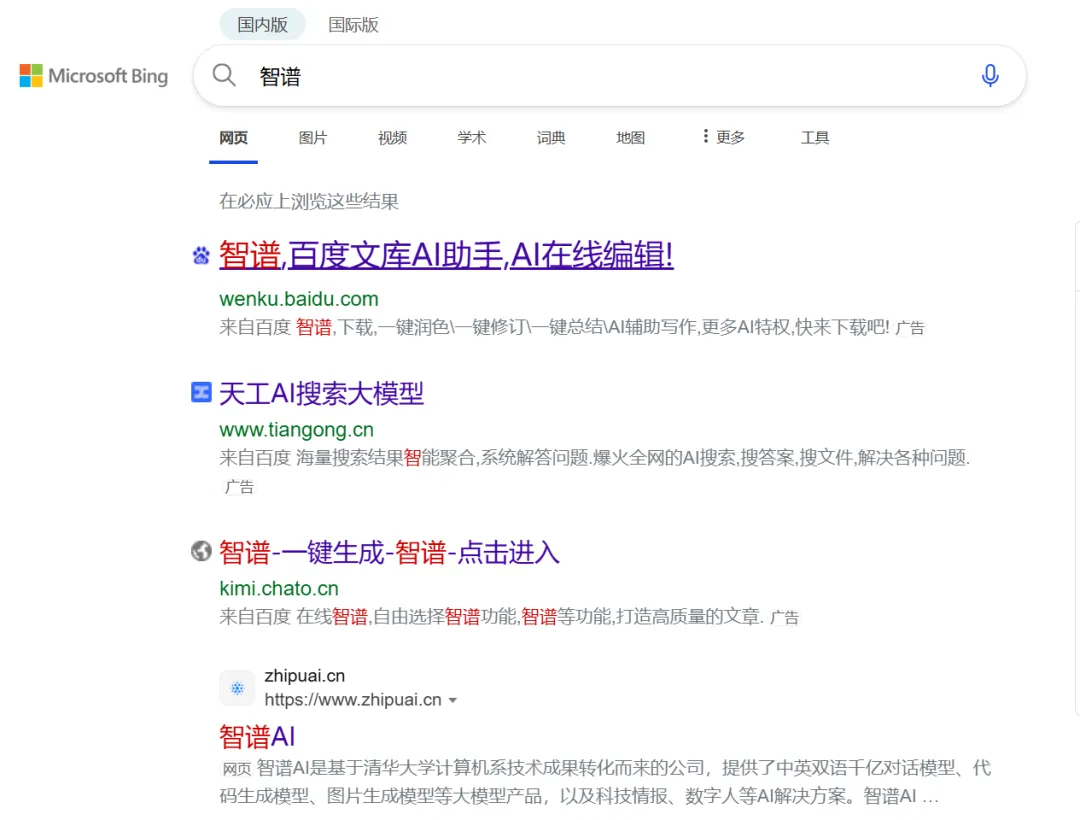Click the description starting 来自百度 海量搜索结果
The height and width of the screenshot is (820, 1080).
594,458
